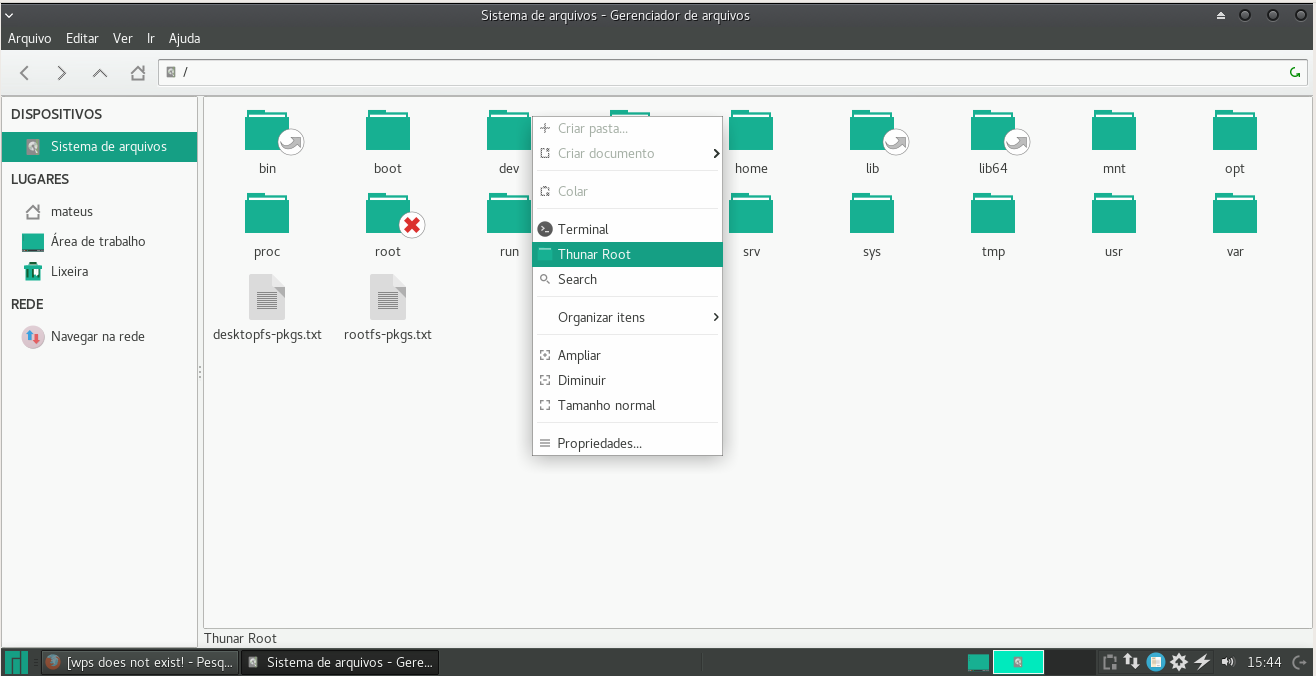
Task: Choose Terminal from the context menu
Action: coord(627,230)
